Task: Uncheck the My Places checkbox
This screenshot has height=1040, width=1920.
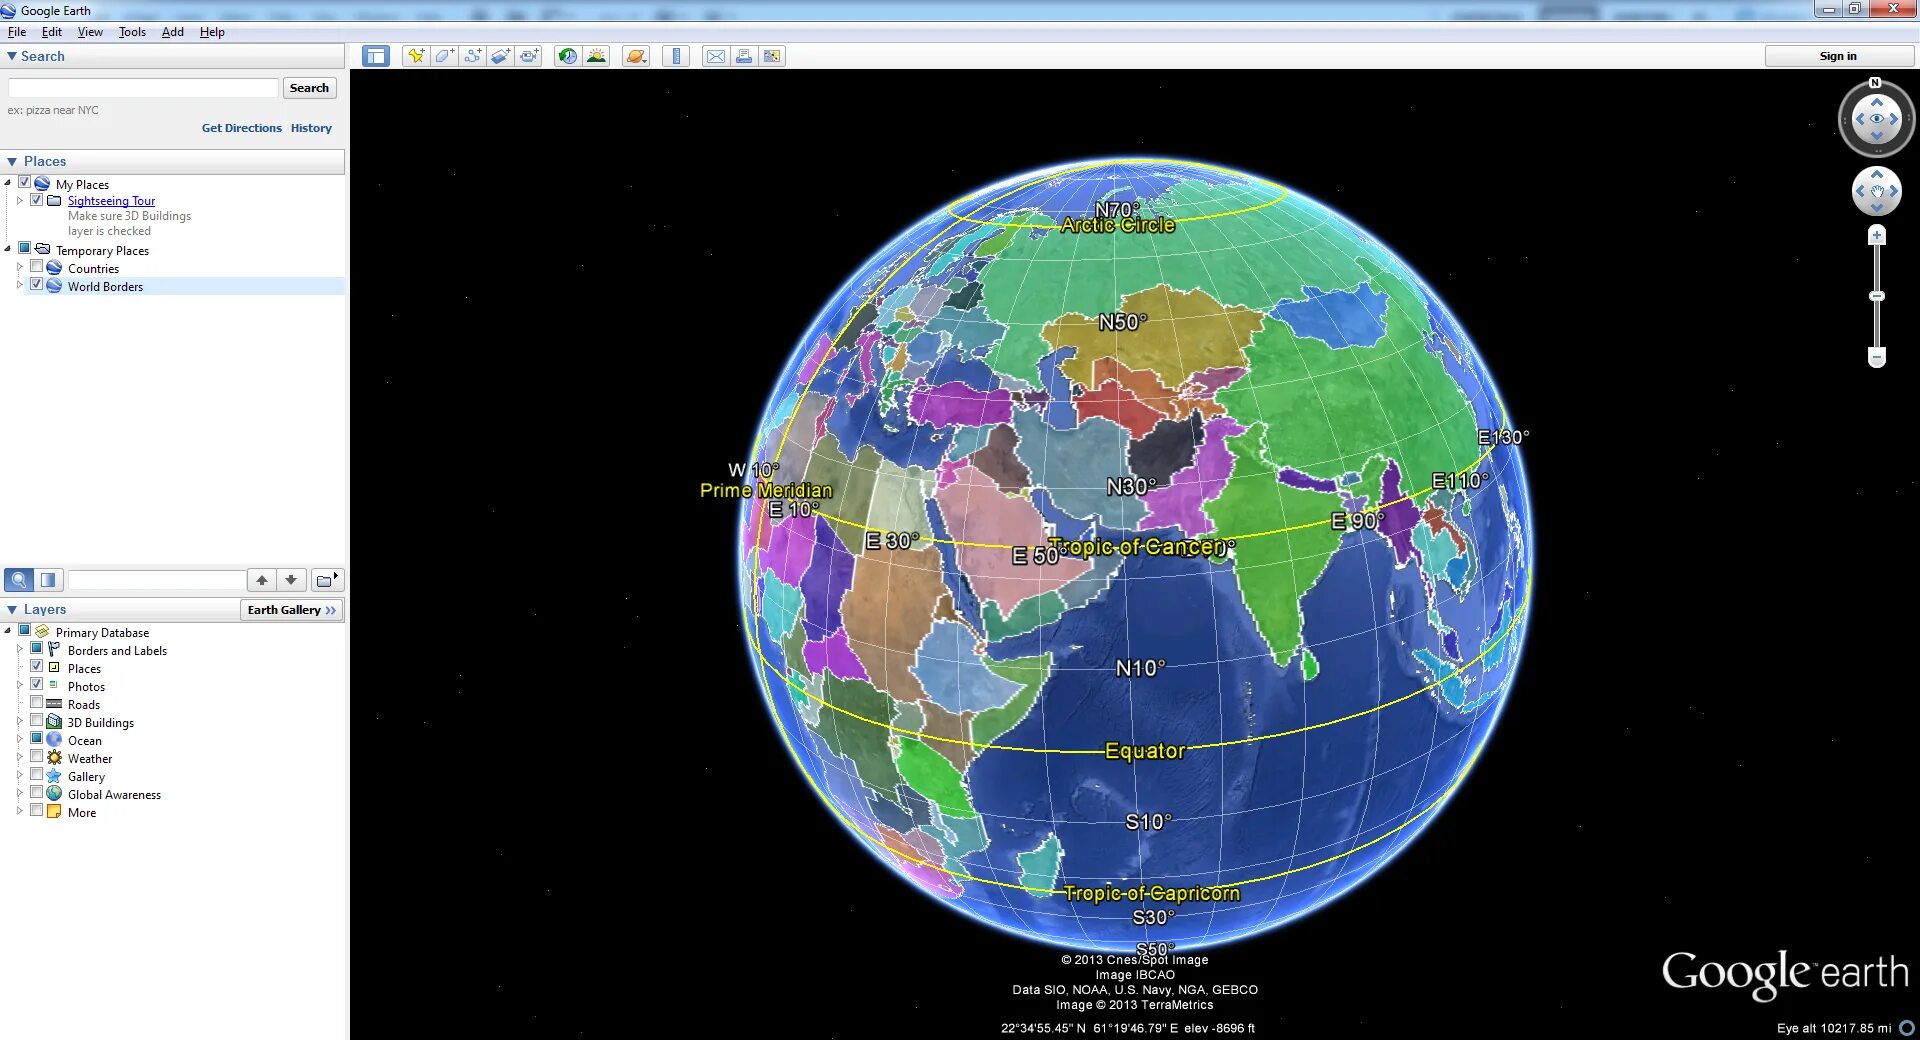Action: 25,183
